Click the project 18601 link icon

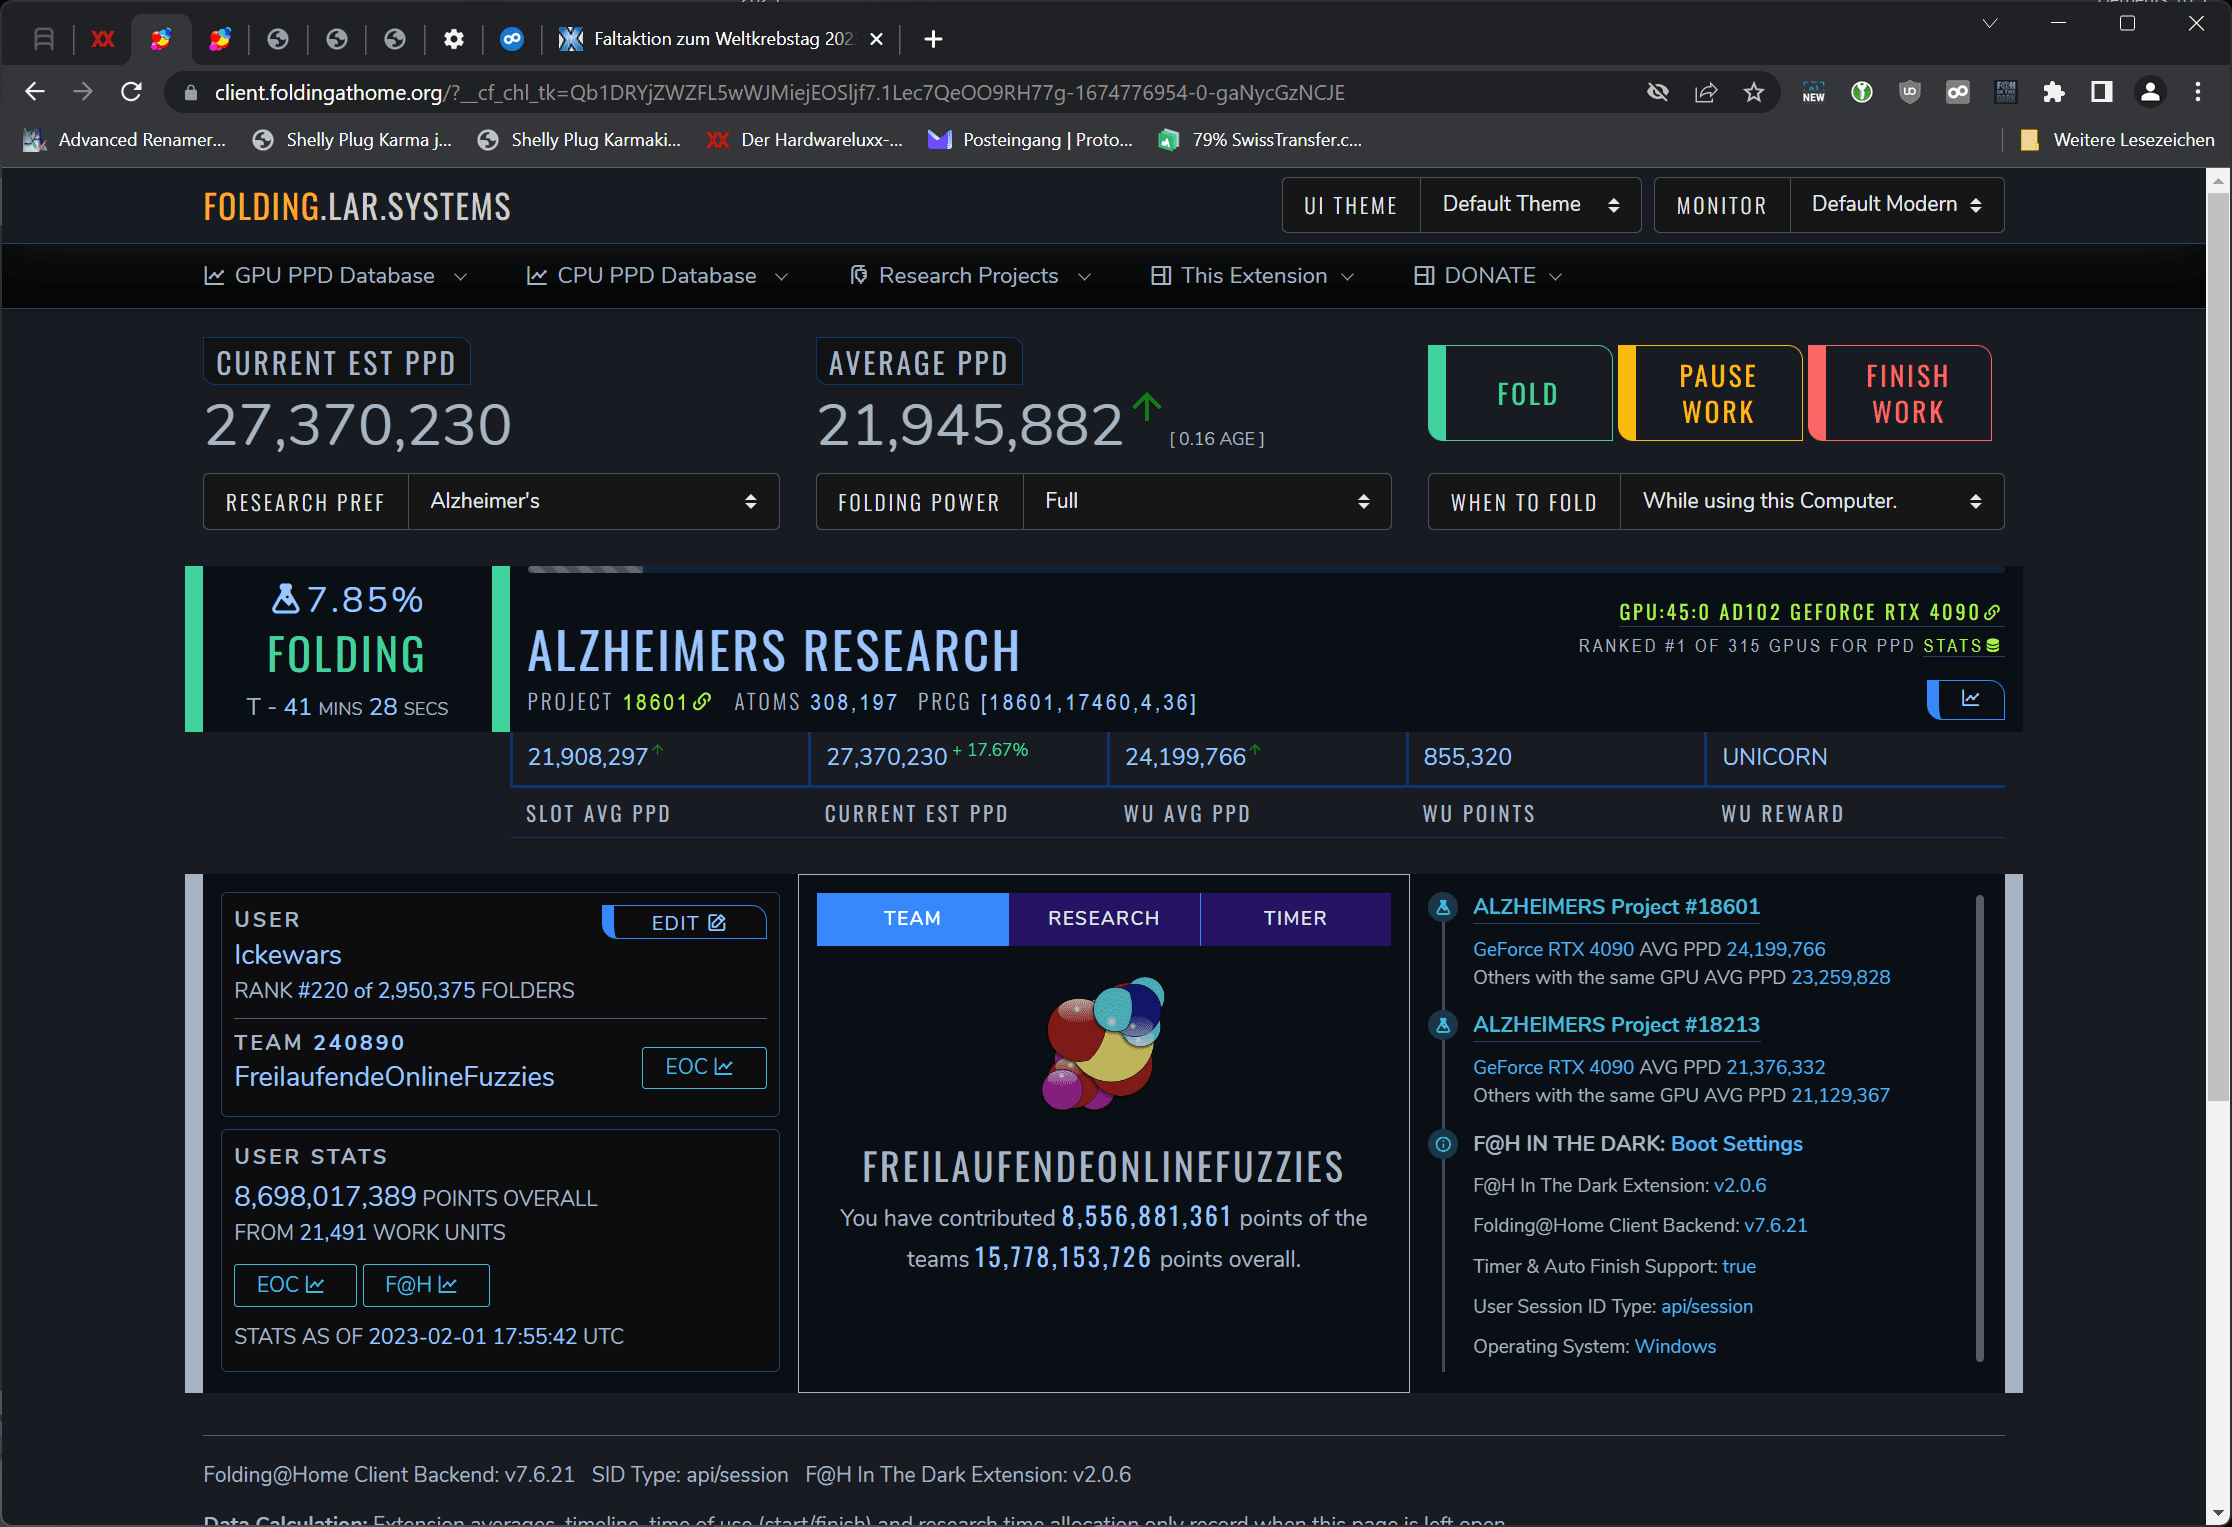[702, 702]
